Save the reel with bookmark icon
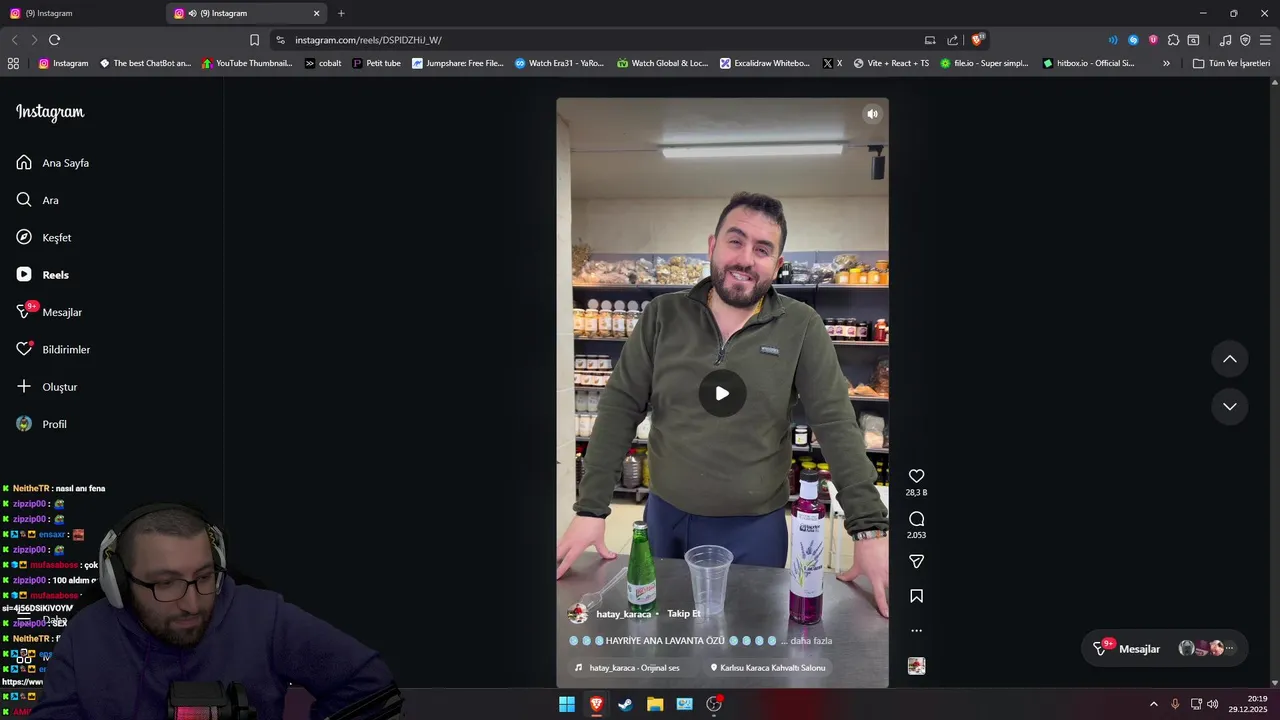Screen dimensions: 1280x720 (x=916, y=596)
